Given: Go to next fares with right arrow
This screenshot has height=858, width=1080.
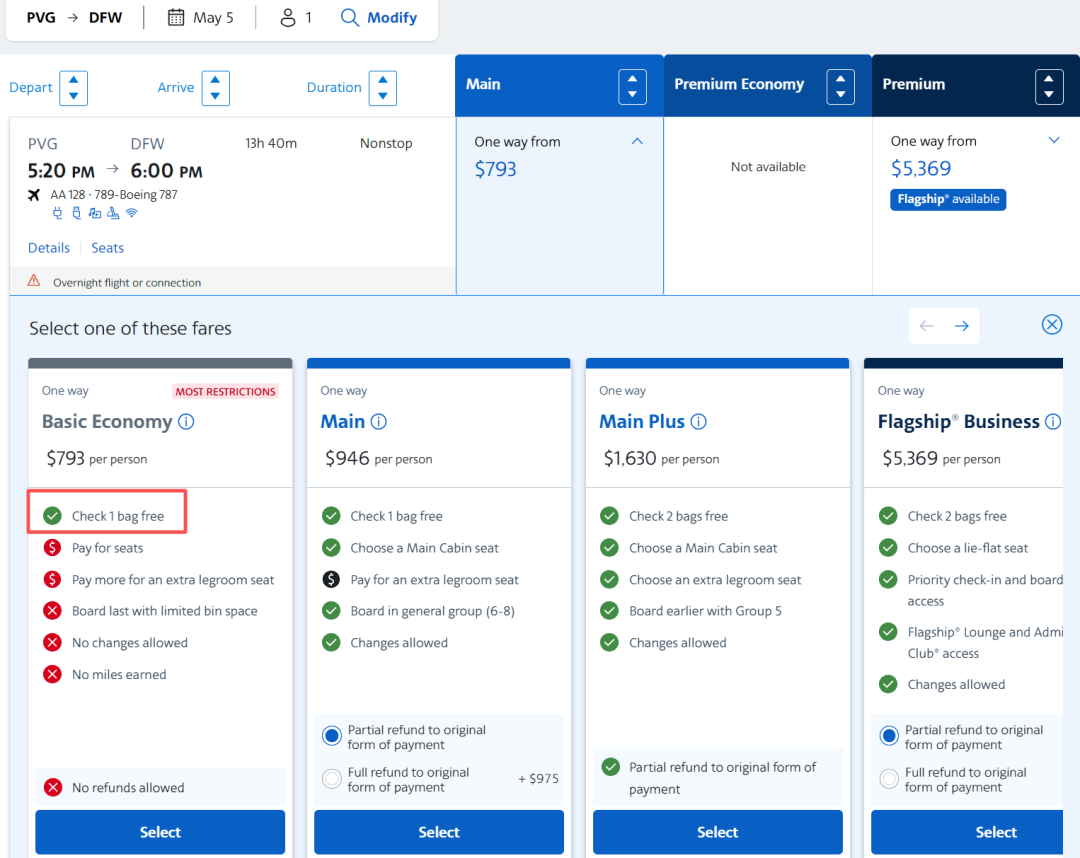Looking at the screenshot, I should click(961, 326).
